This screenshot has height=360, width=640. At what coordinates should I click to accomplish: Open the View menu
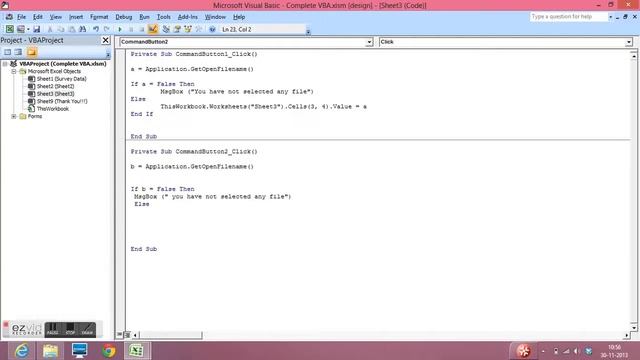pos(56,17)
